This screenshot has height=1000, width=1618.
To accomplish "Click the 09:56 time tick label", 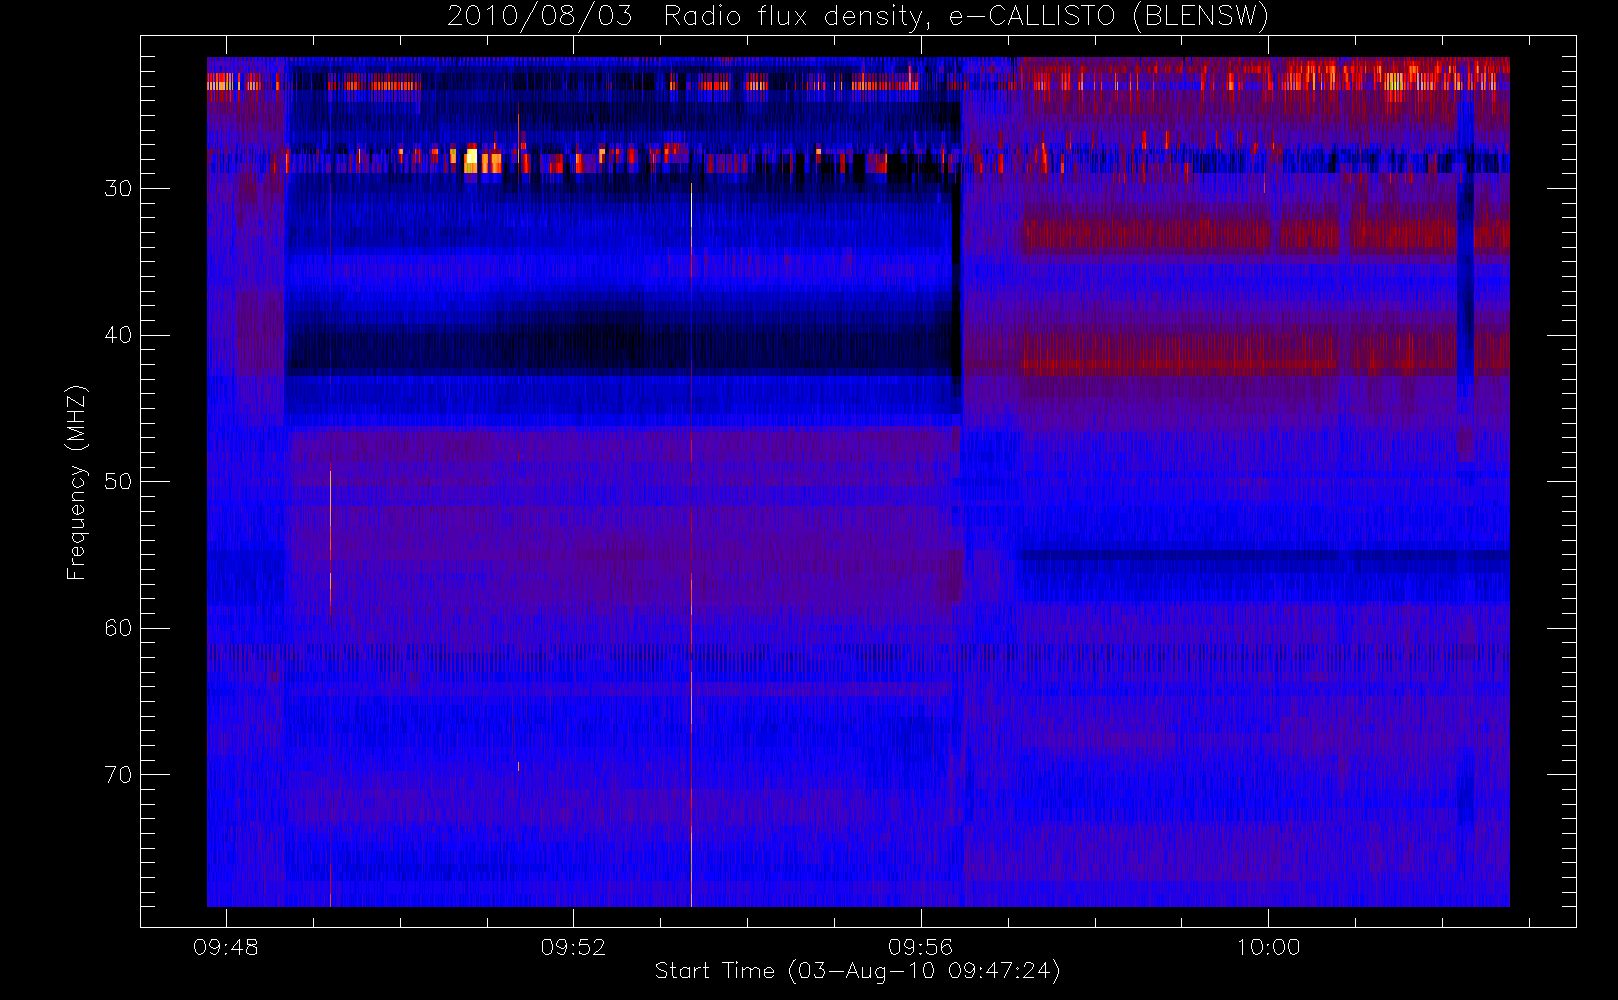I will 920,947.
